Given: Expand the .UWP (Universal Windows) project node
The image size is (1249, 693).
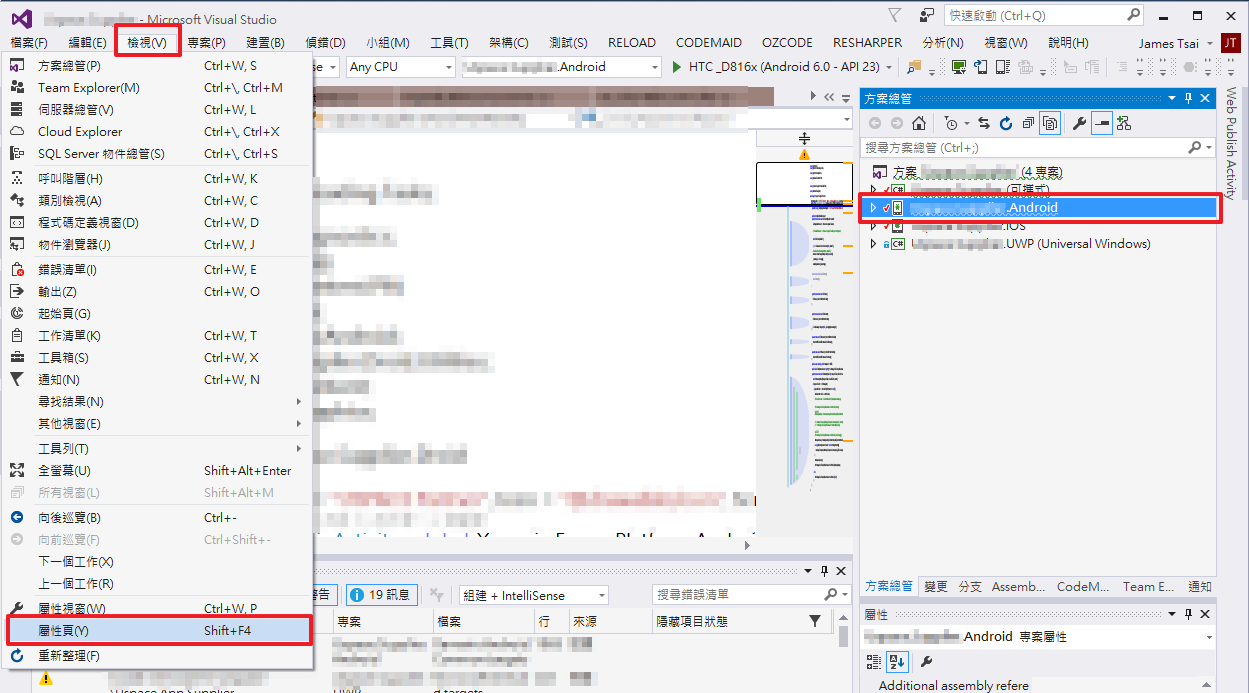Looking at the screenshot, I should pyautogui.click(x=873, y=244).
